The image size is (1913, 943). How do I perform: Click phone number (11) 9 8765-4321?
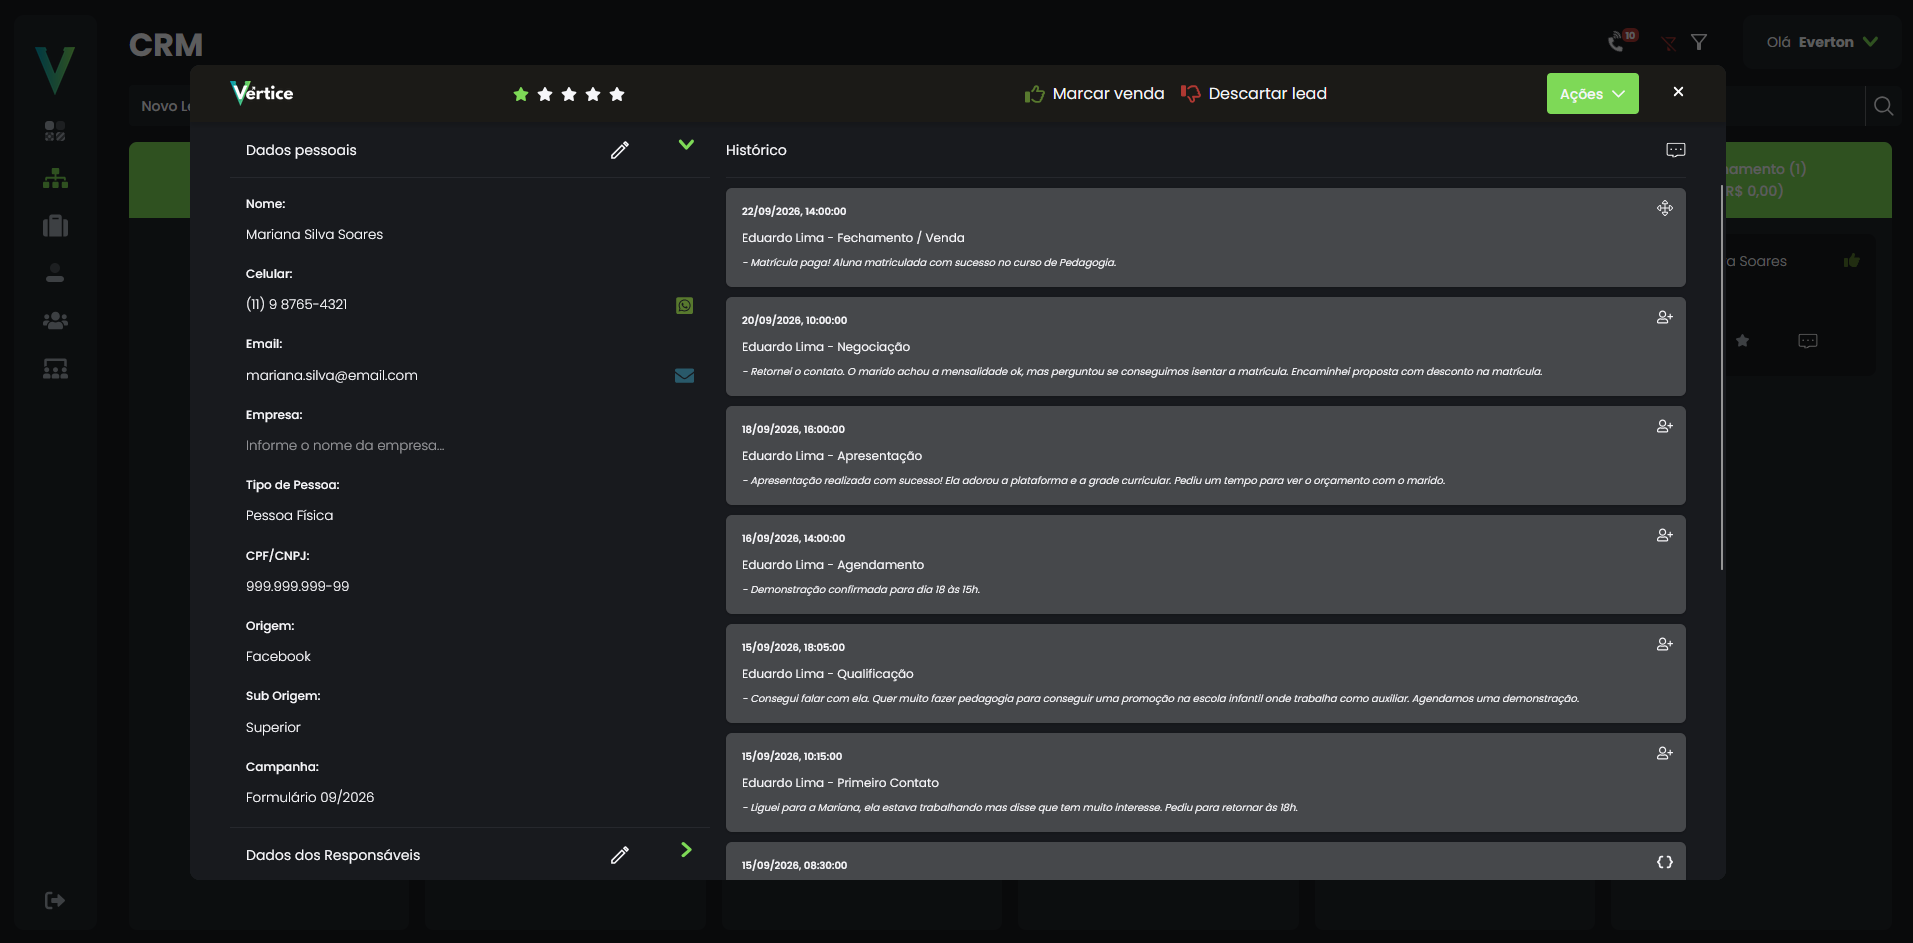(297, 305)
